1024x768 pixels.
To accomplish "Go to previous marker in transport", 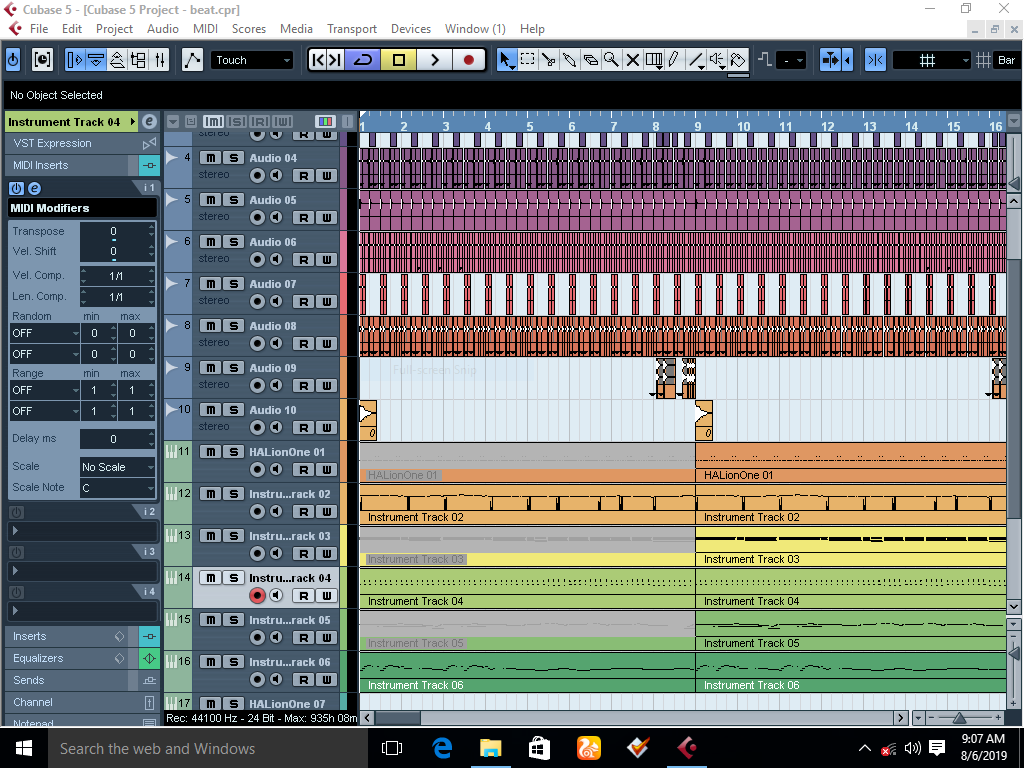I will [318, 60].
